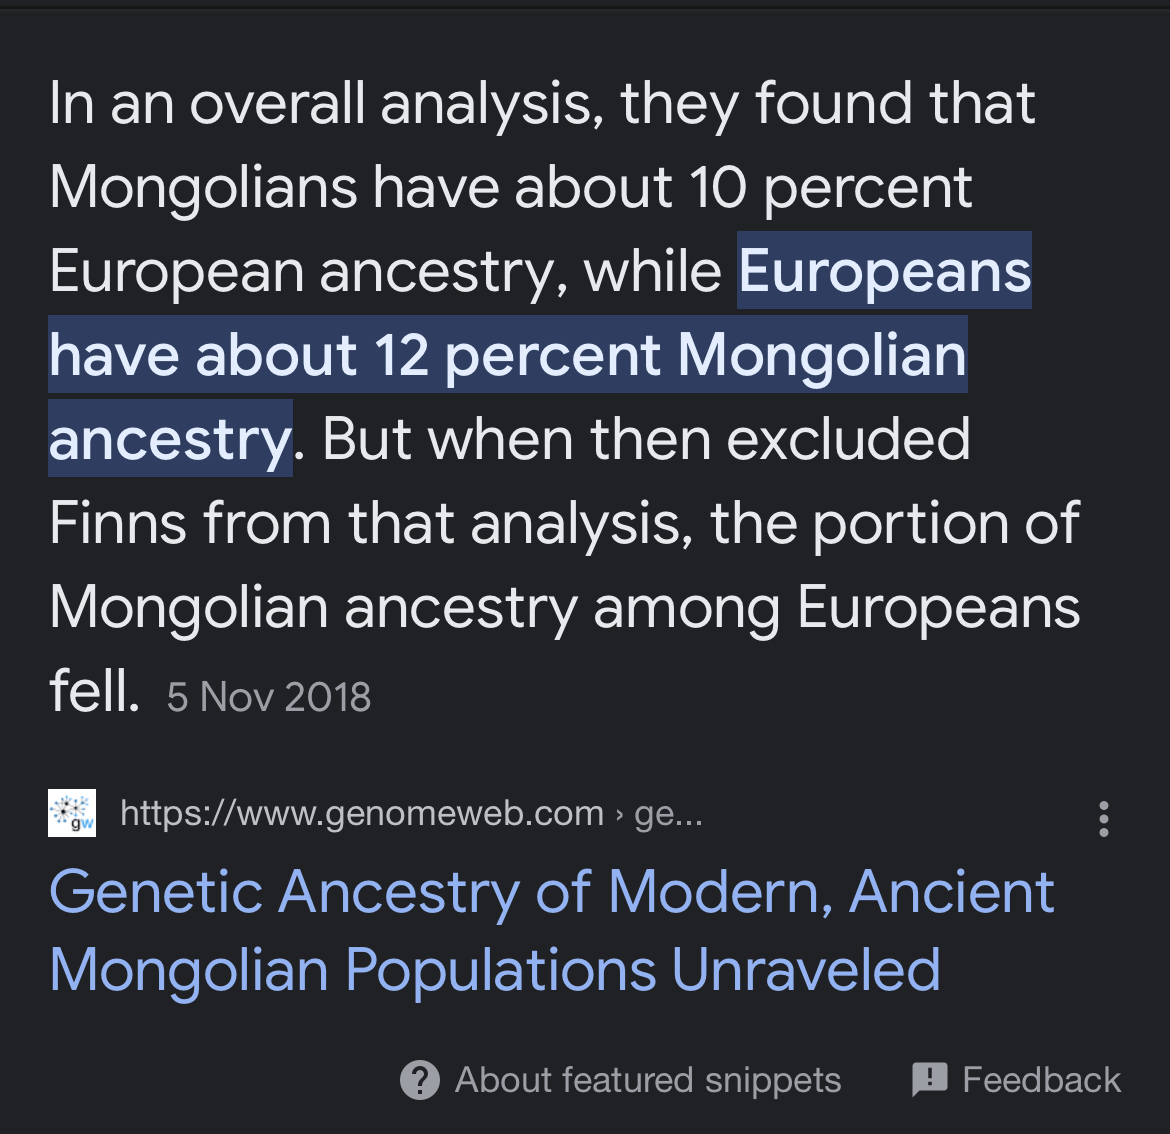Image resolution: width=1170 pixels, height=1134 pixels.
Task: Send Feedback on this snippet
Action: point(1041,1080)
